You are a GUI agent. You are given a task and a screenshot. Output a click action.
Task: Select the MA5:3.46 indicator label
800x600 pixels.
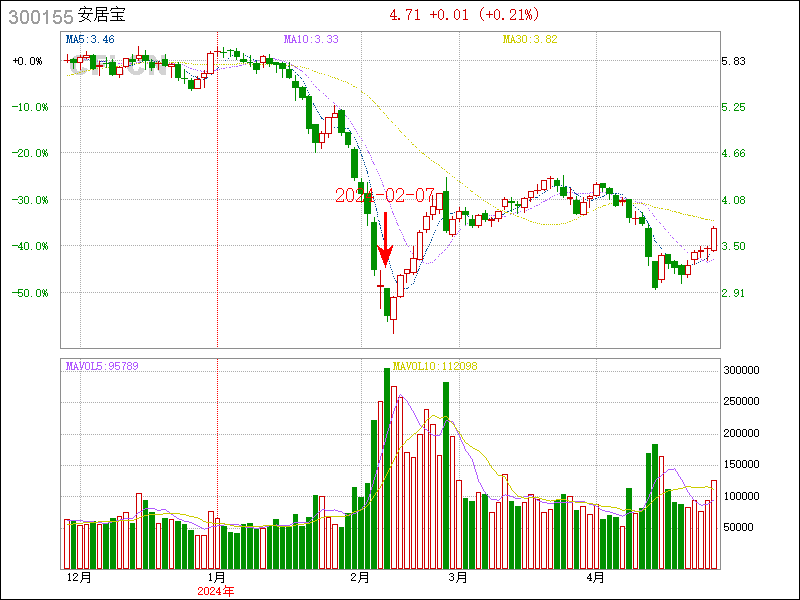[90, 39]
